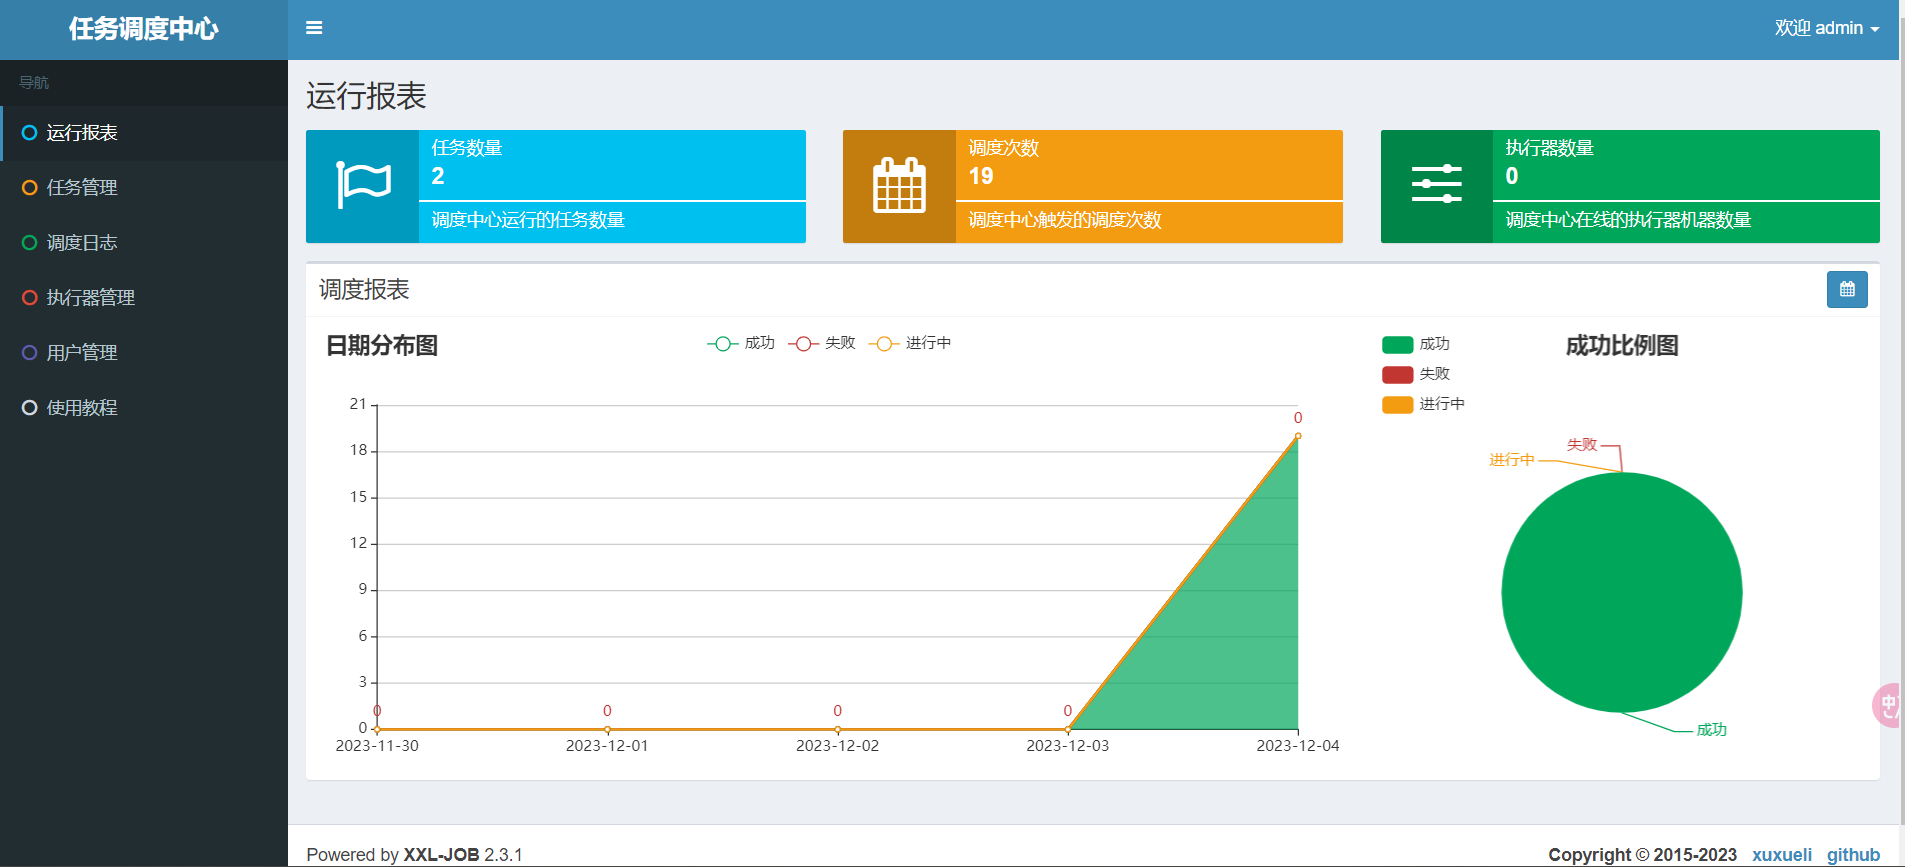
Task: Click the 日期分布图 chart title
Action: pos(382,346)
